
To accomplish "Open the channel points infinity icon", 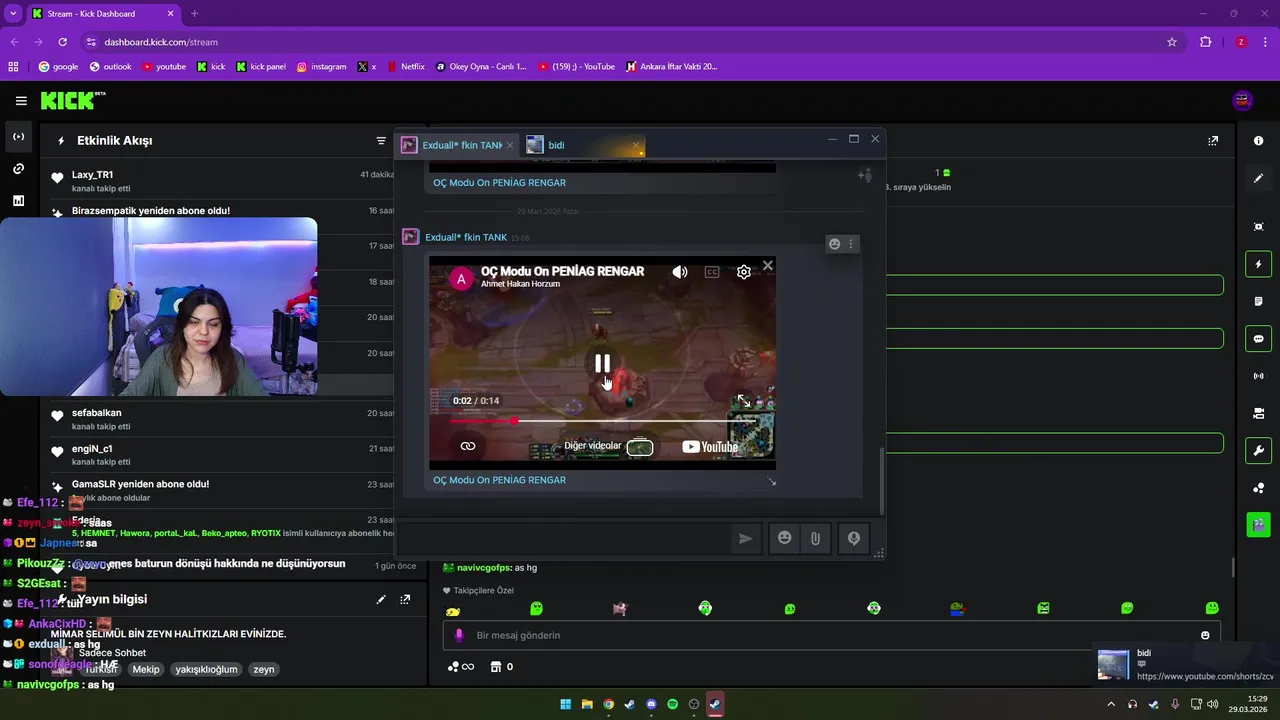I will point(461,667).
